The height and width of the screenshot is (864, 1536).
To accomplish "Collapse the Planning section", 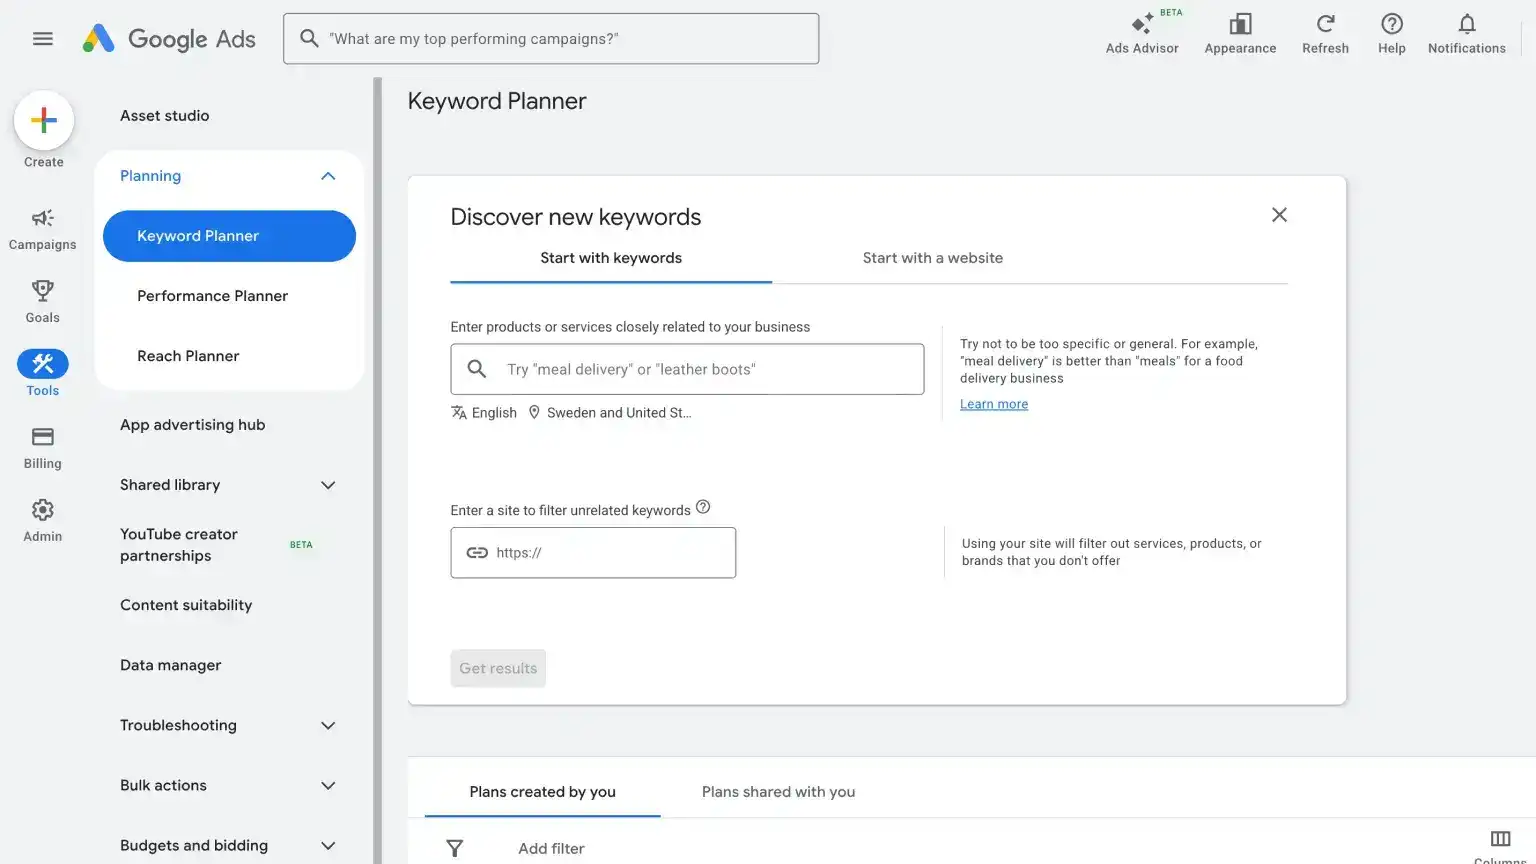I will [328, 176].
